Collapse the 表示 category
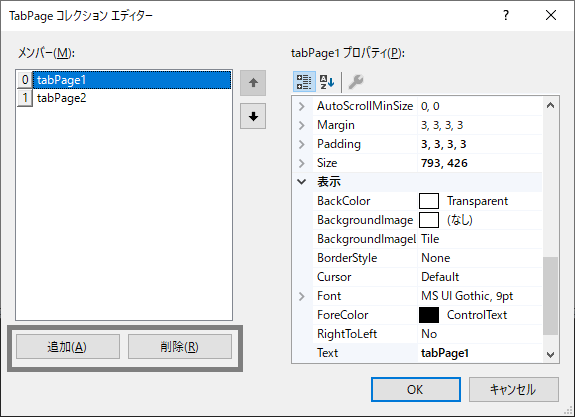This screenshot has width=575, height=417. [302, 182]
